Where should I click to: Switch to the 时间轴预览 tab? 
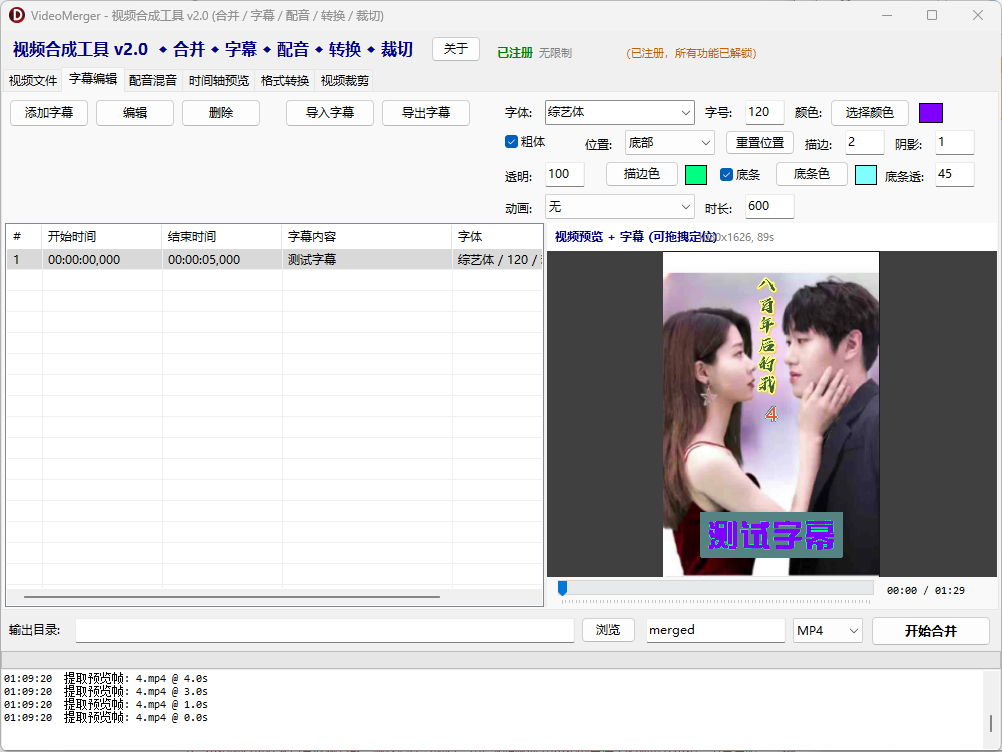219,81
